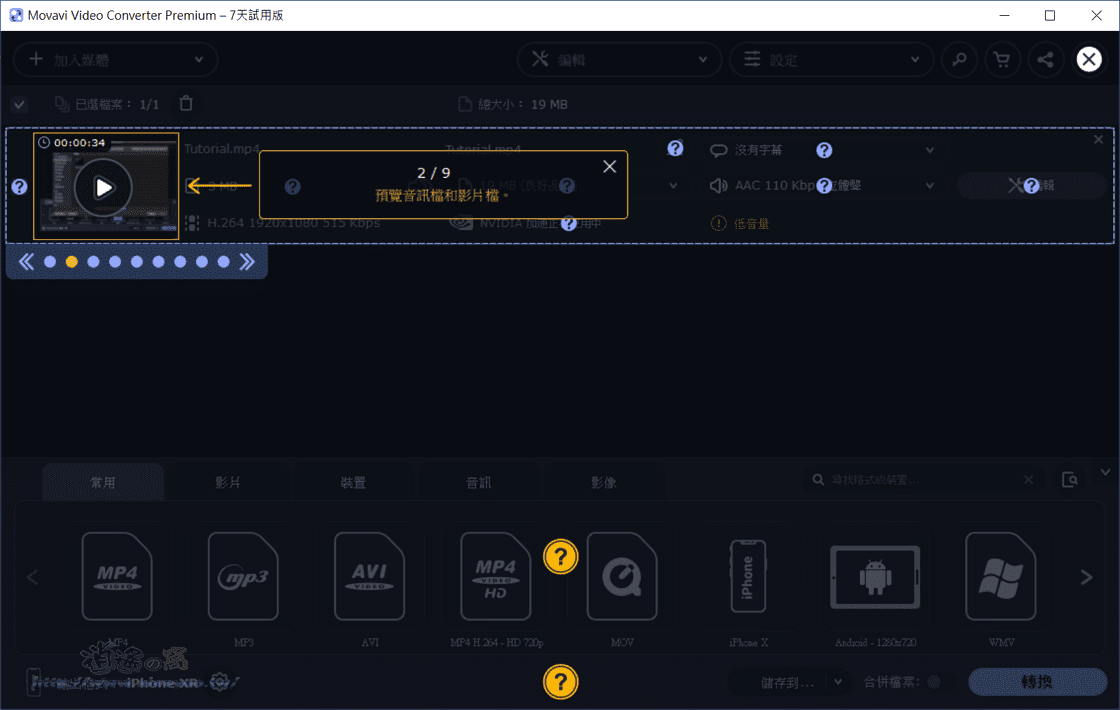Close the tutorial overlay with round X

(1089, 59)
